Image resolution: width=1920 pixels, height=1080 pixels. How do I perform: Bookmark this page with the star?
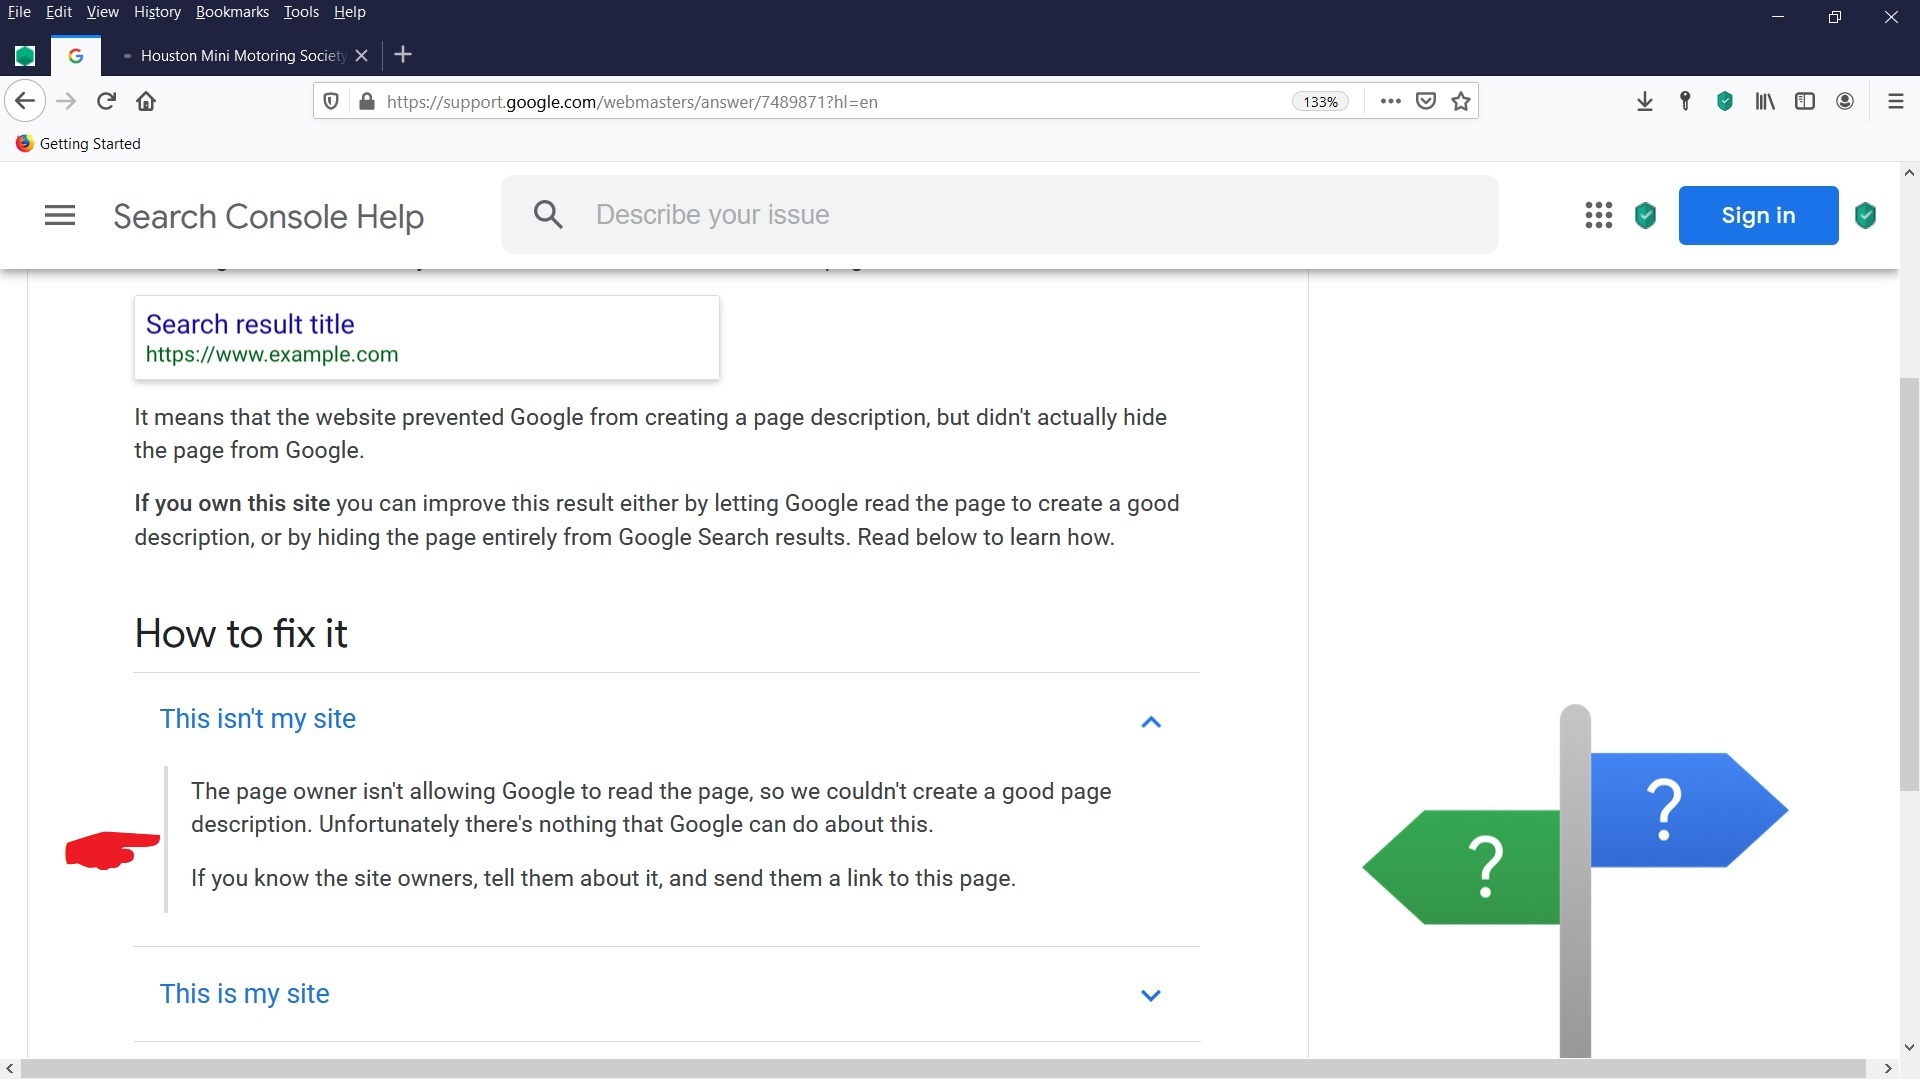[1461, 101]
